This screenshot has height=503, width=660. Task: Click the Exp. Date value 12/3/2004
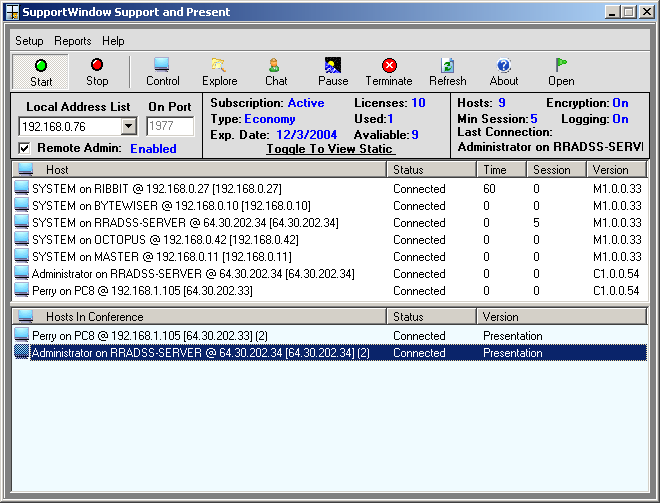pos(306,135)
